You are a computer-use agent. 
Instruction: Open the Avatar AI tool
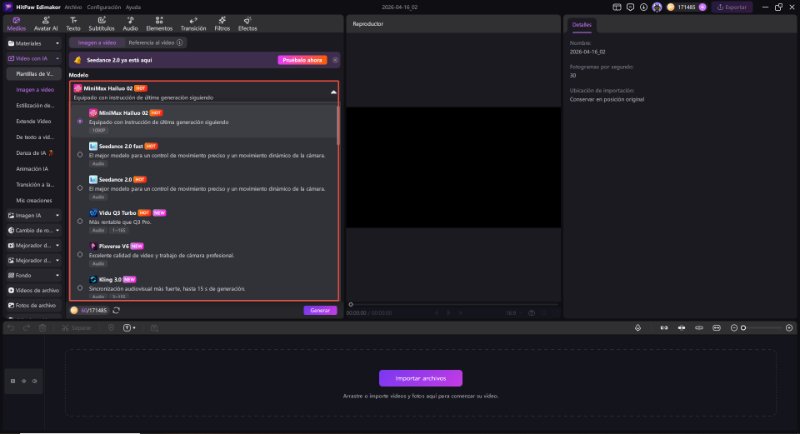(45, 24)
